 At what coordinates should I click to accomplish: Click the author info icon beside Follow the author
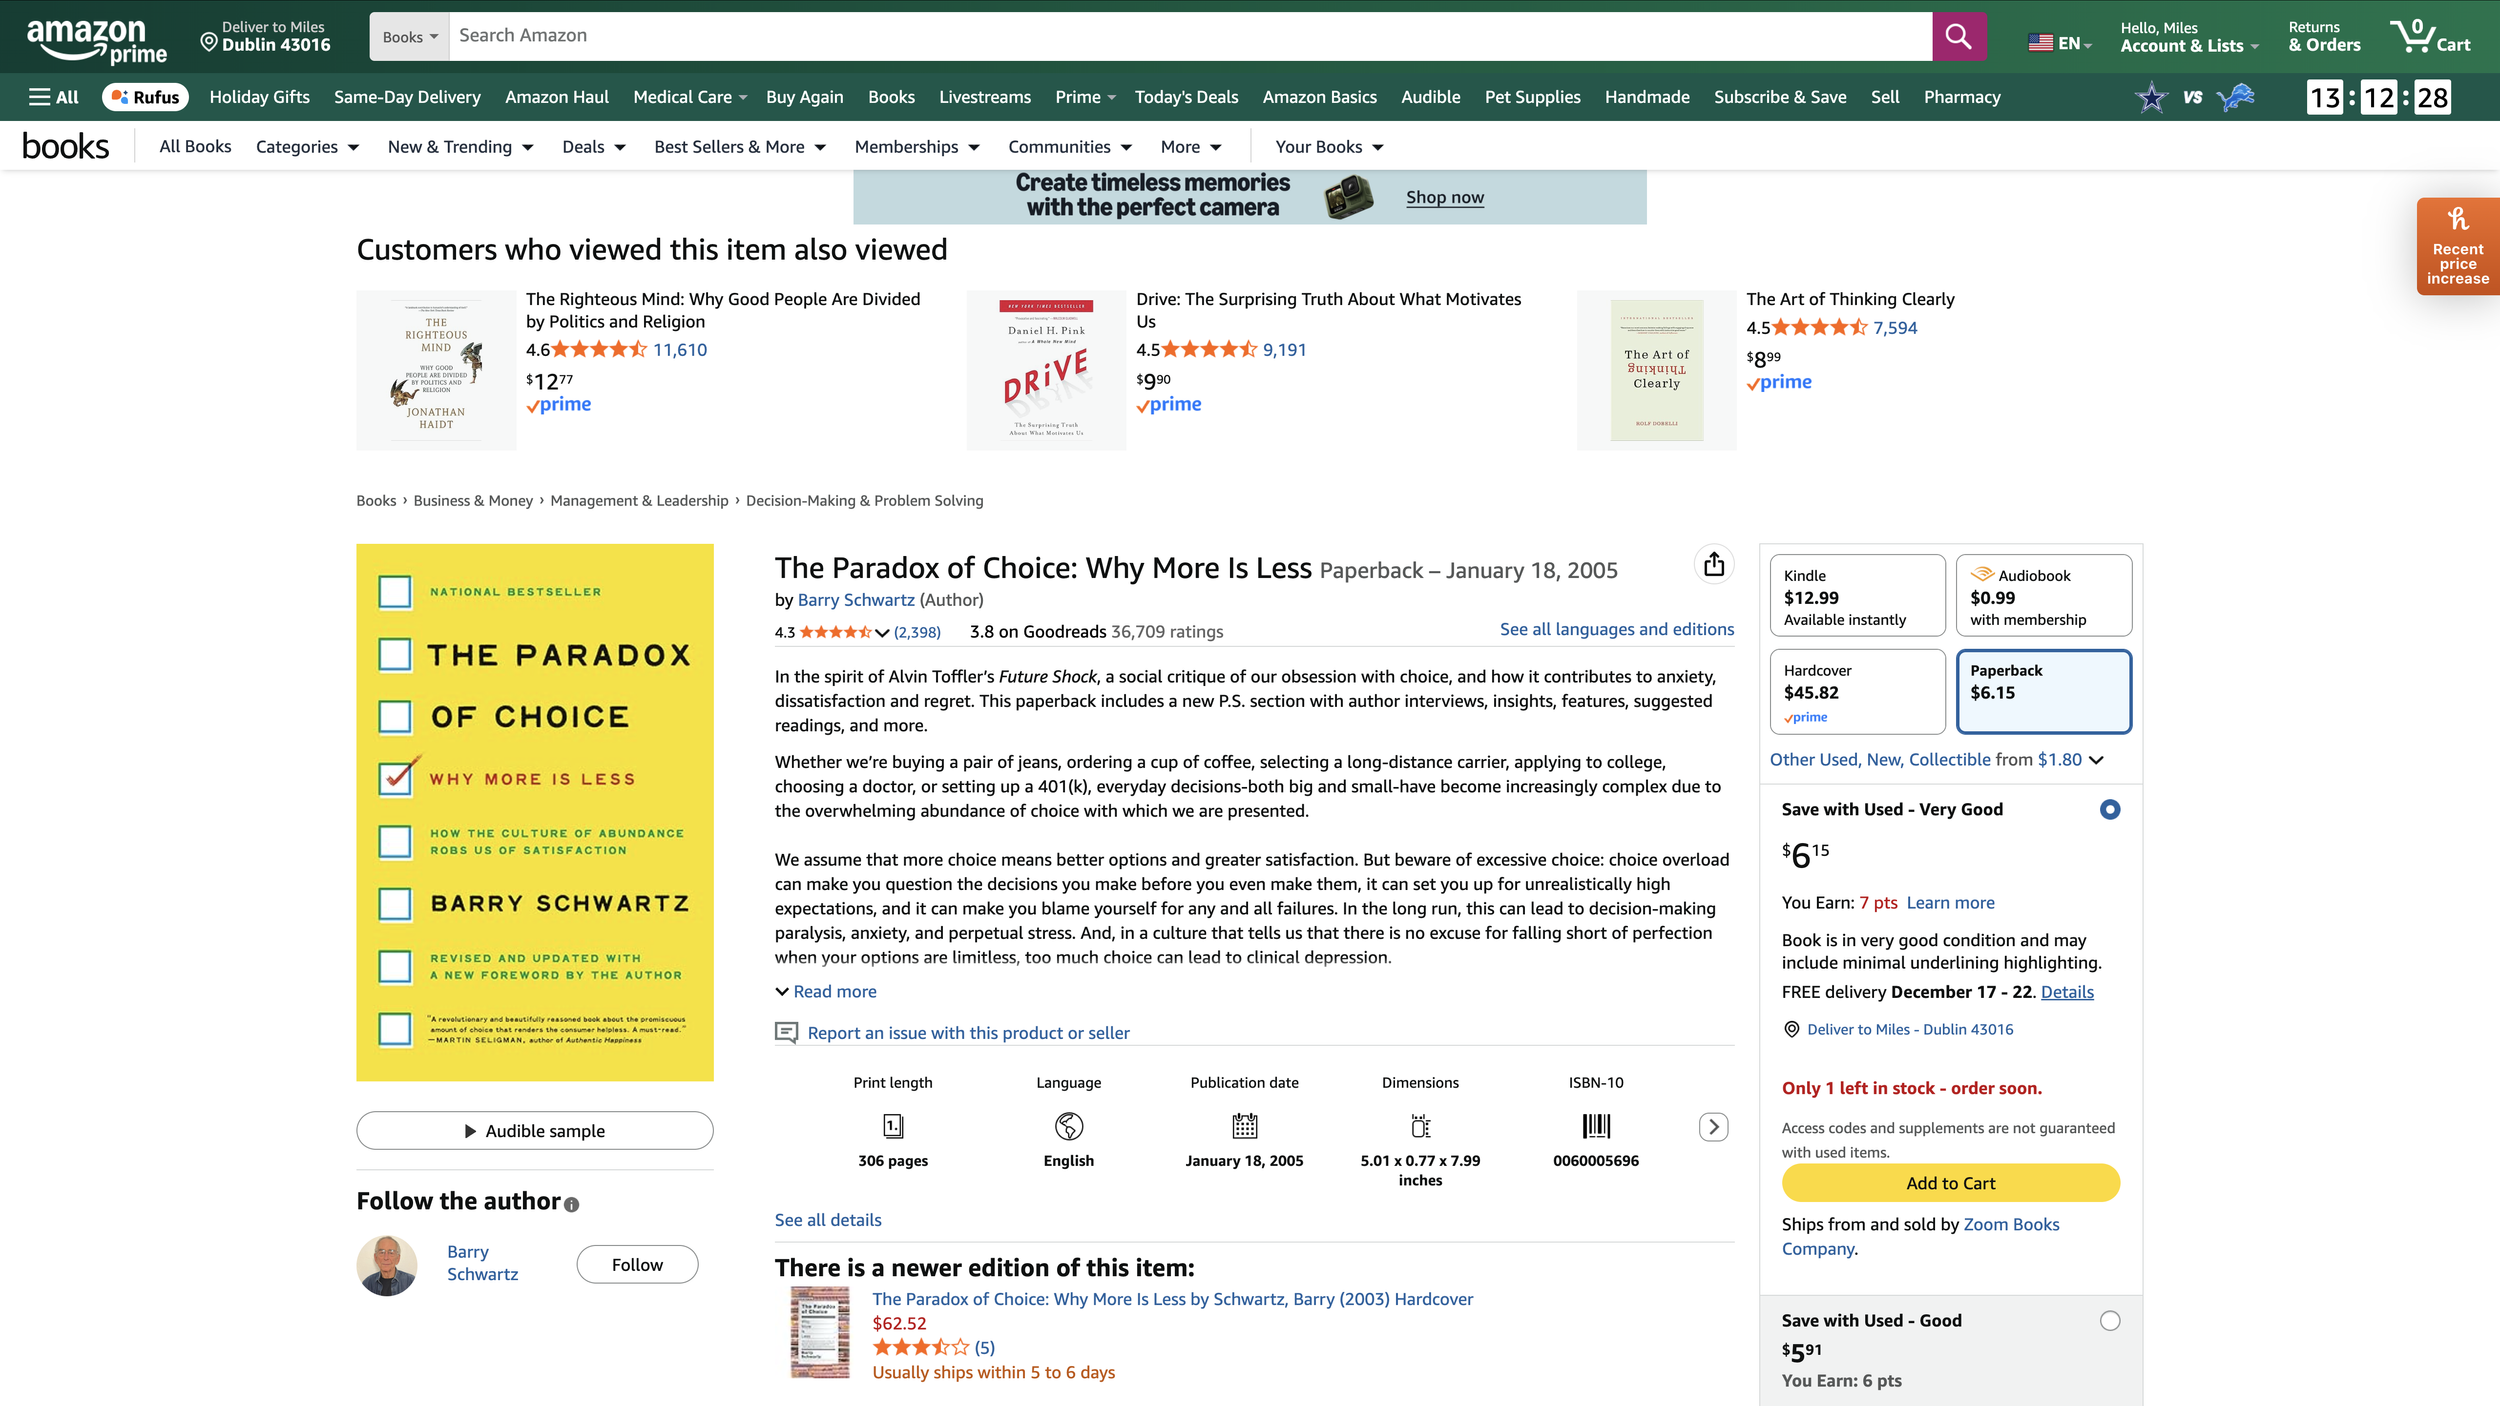(x=572, y=1205)
